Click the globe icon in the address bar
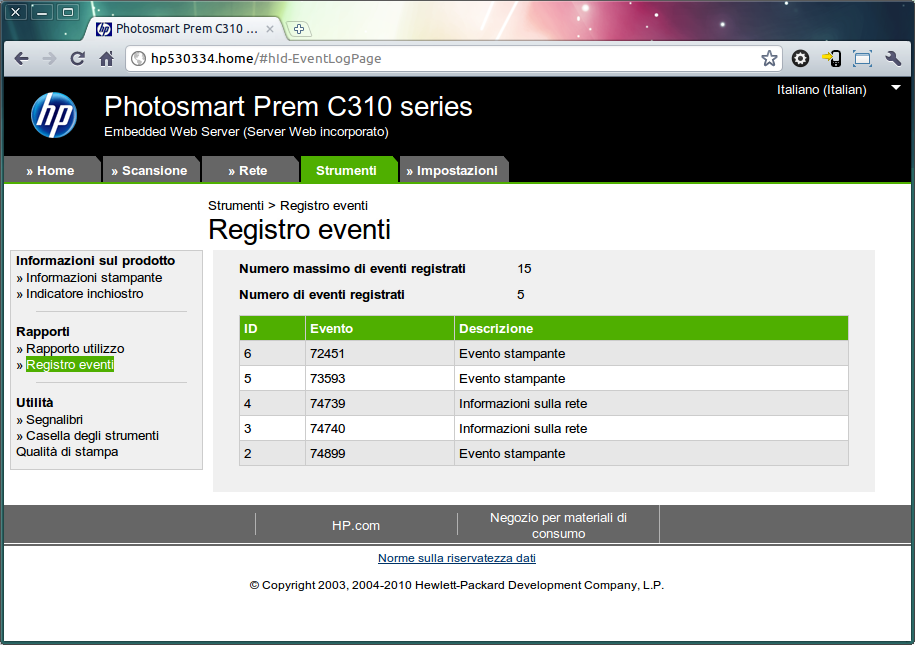The image size is (915, 645). 138,58
